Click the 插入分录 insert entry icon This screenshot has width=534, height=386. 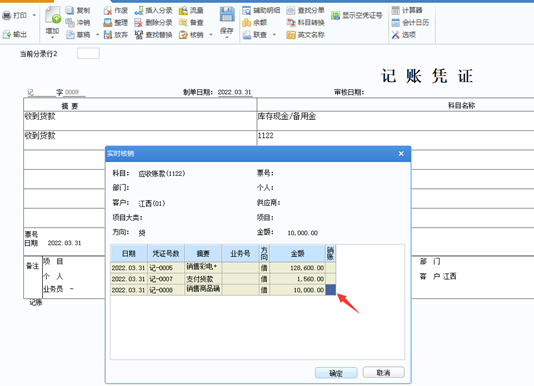(139, 11)
